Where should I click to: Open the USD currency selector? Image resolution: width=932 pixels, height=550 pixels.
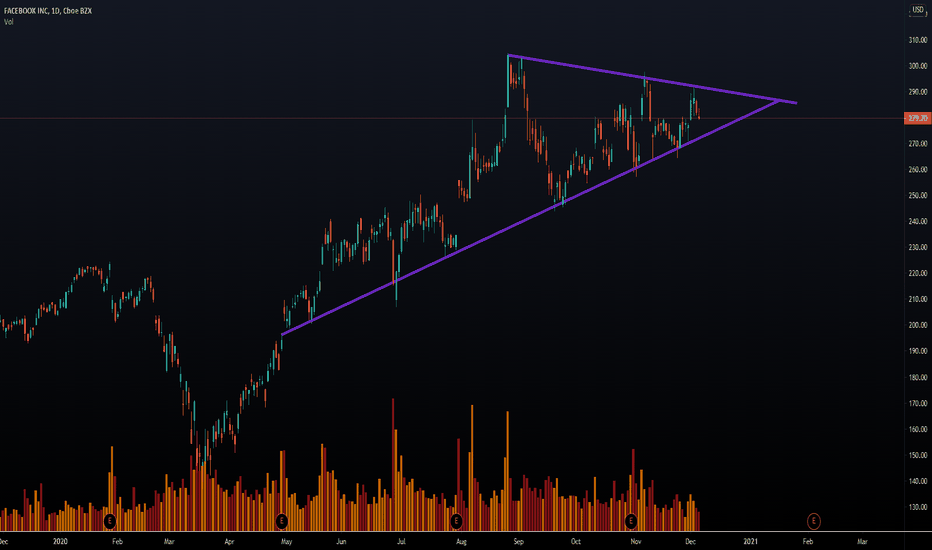click(x=918, y=10)
